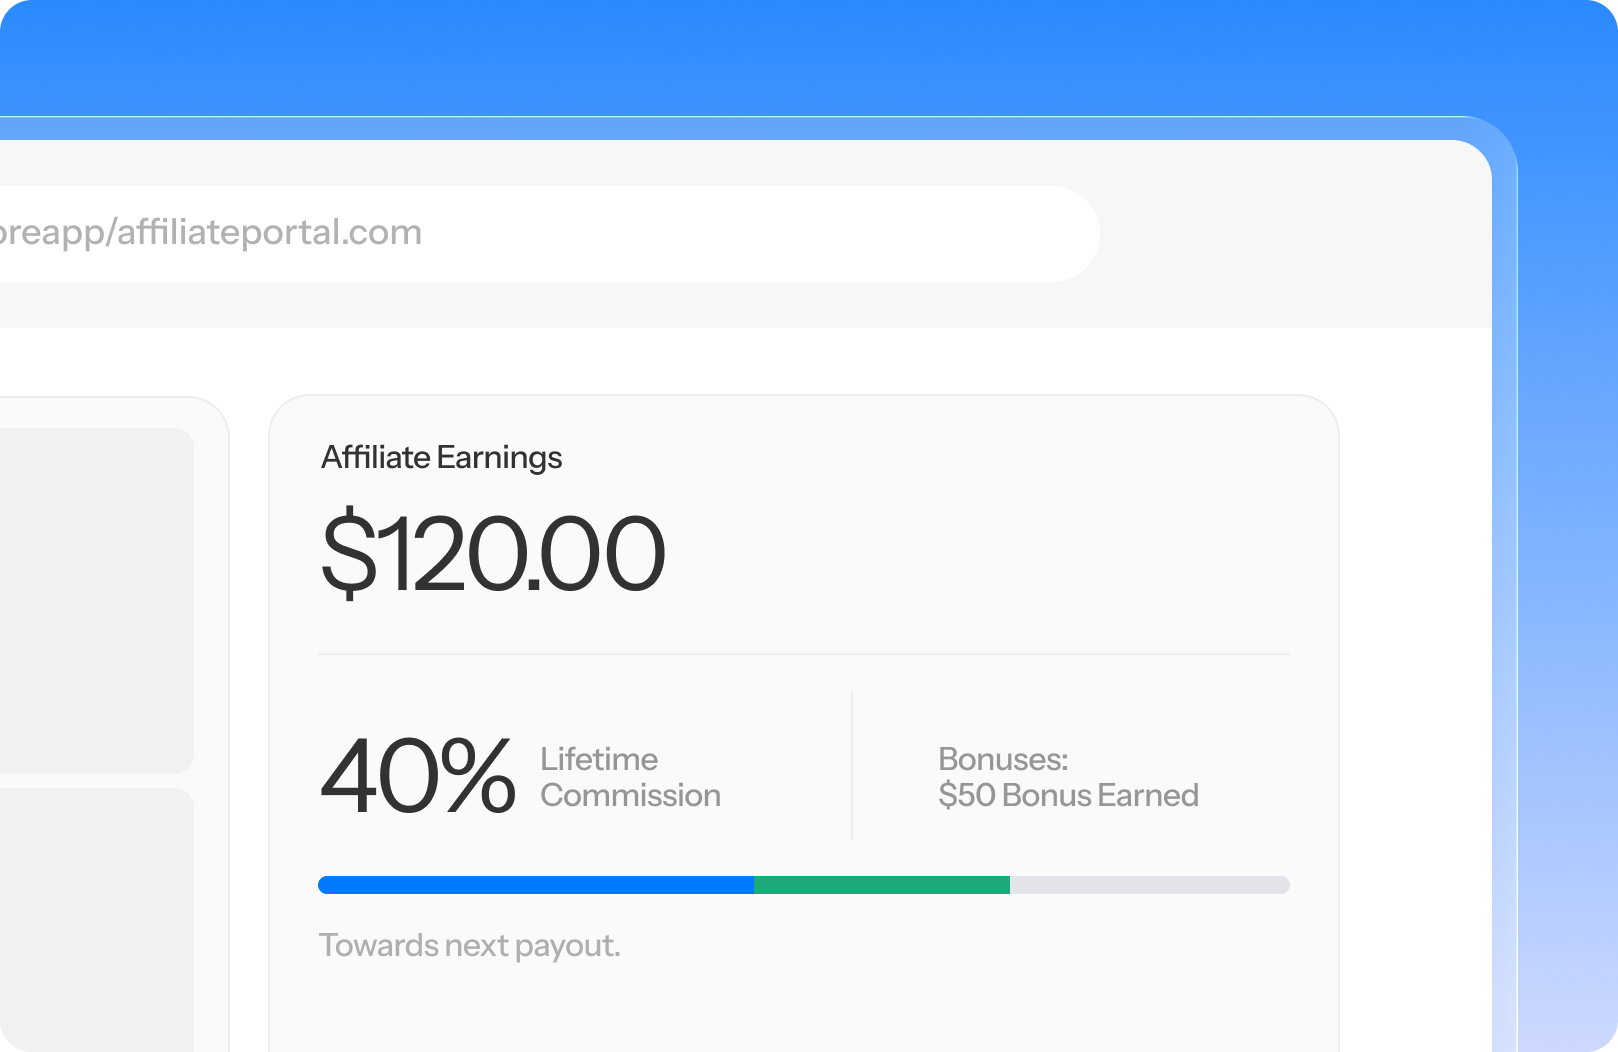Click the vertical divider beside Bonuses
Image resolution: width=1618 pixels, height=1052 pixels.
pos(852,766)
